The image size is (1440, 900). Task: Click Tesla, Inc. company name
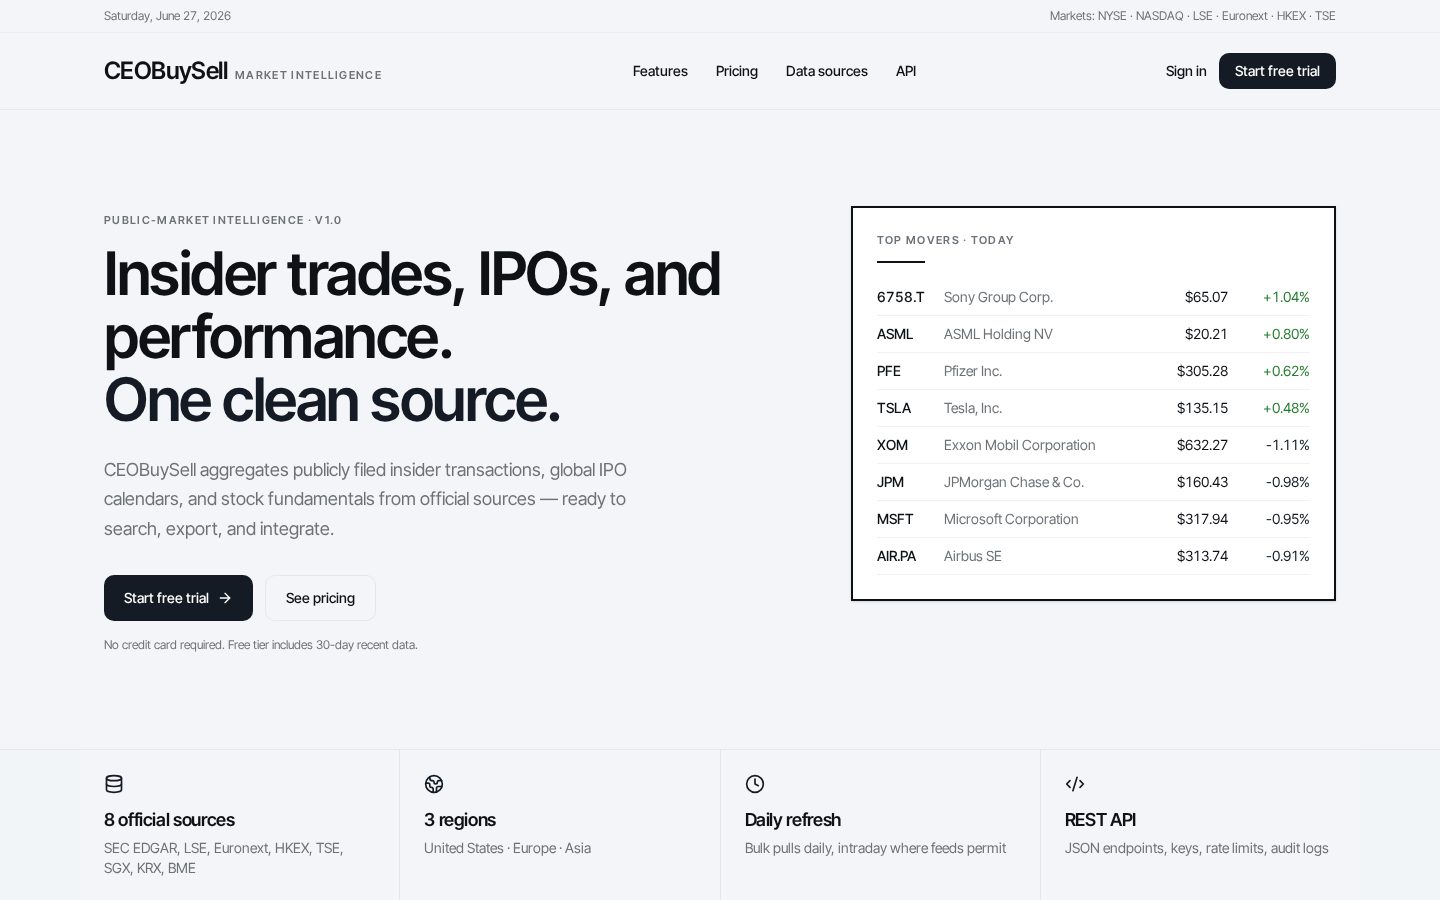pyautogui.click(x=973, y=408)
